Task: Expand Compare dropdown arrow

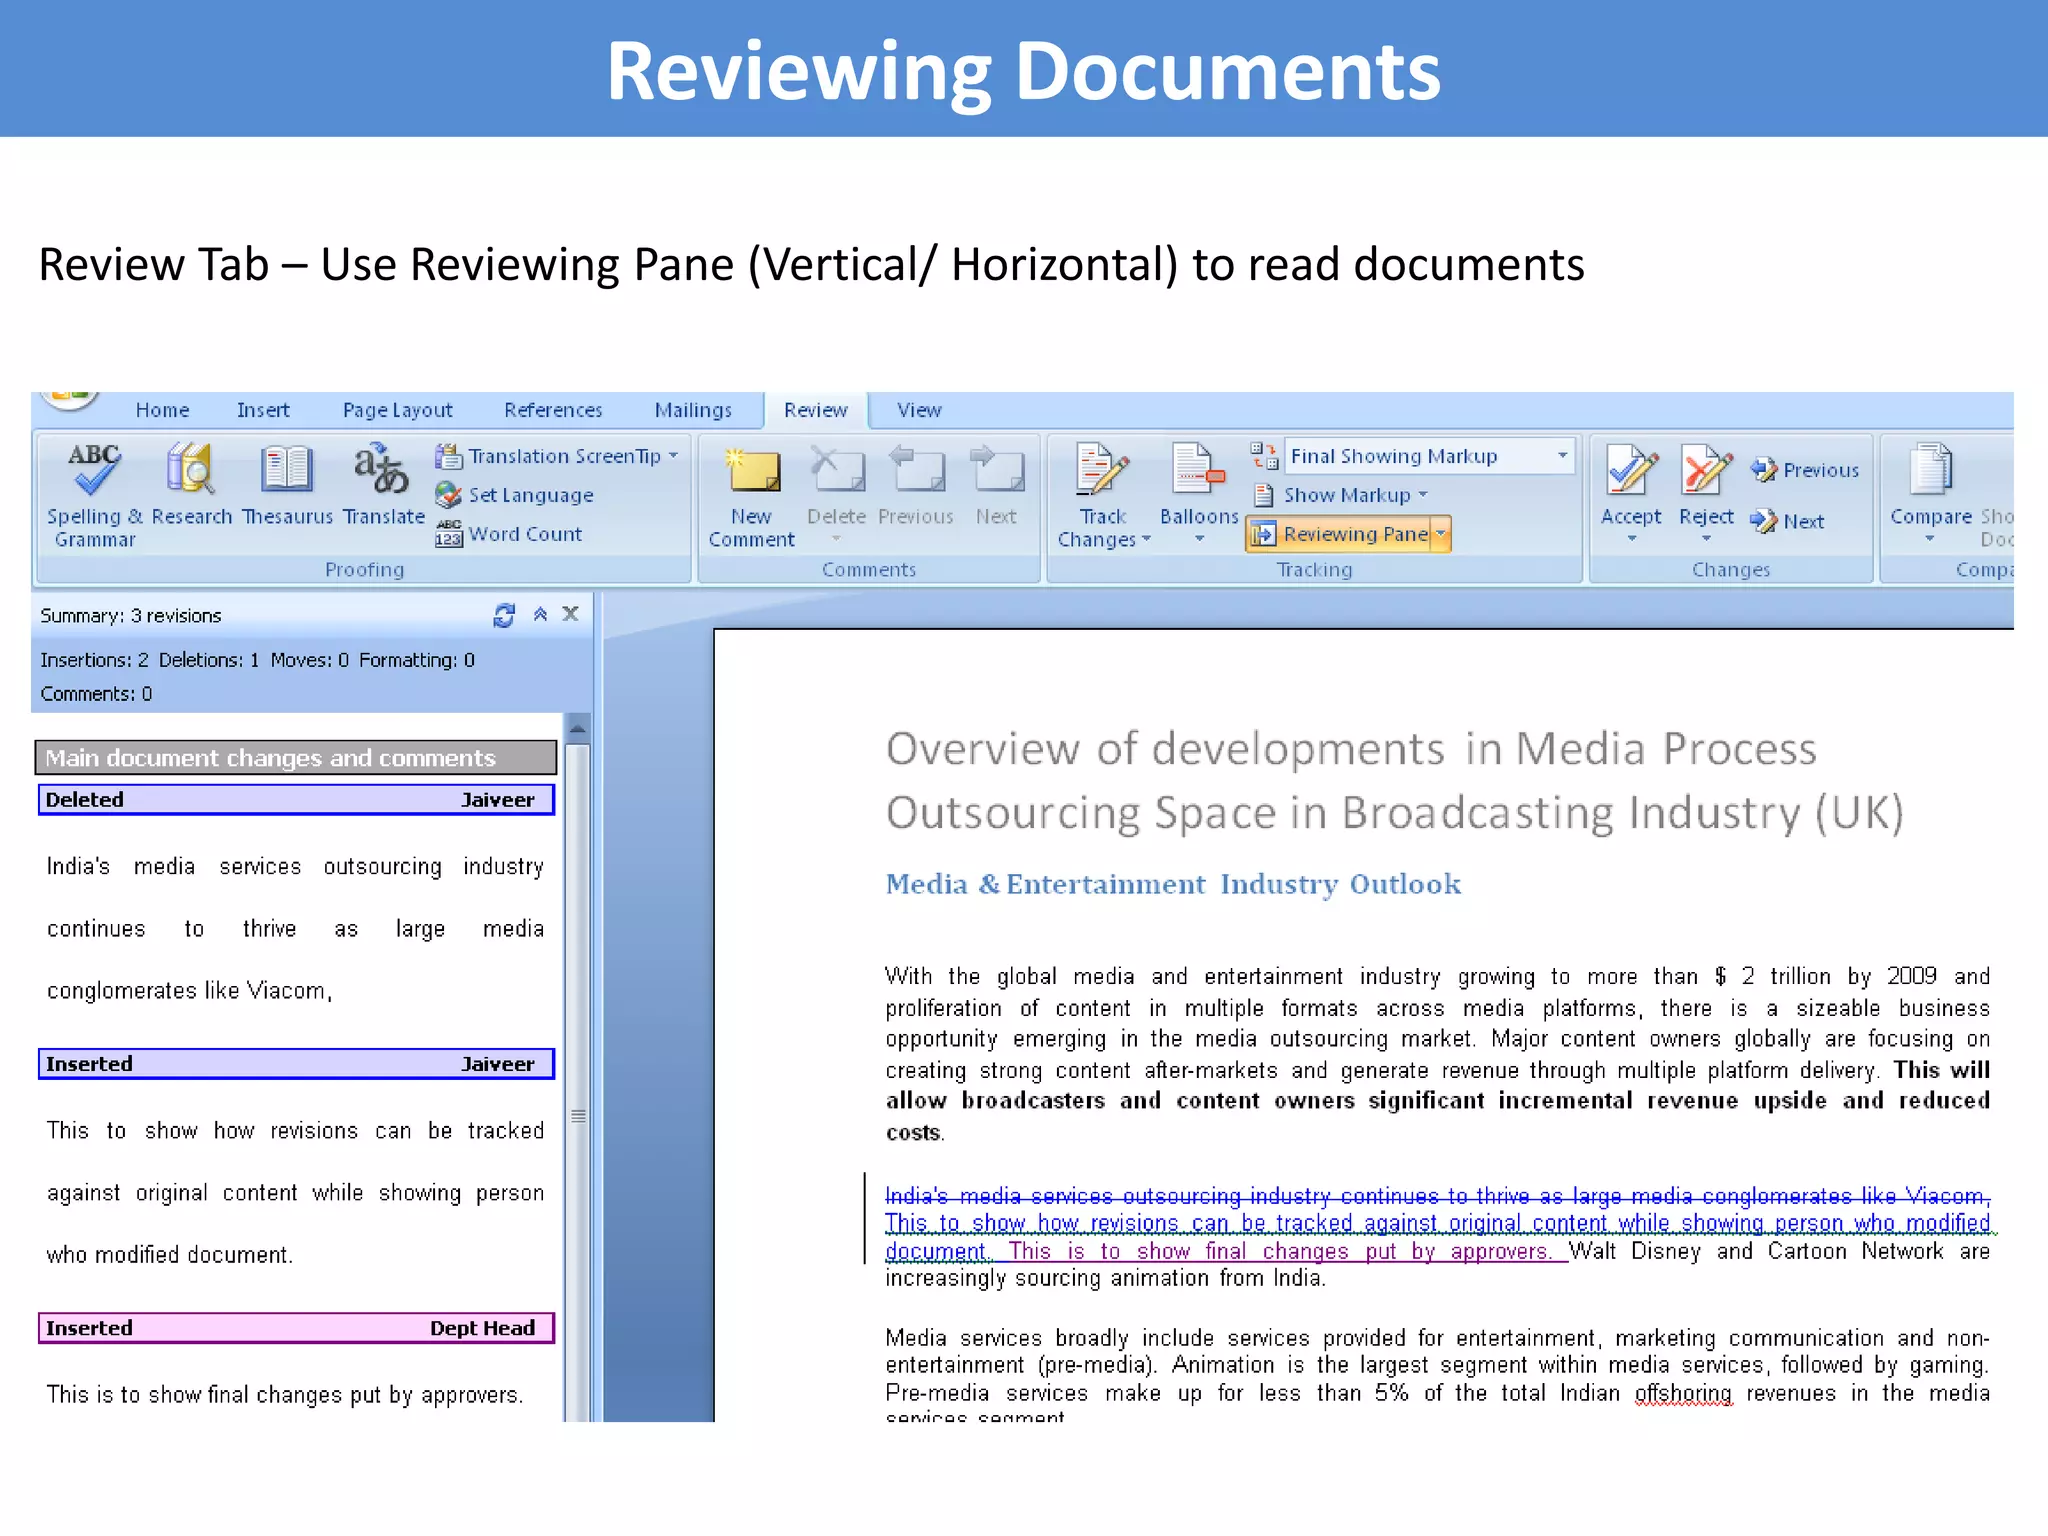Action: pyautogui.click(x=1930, y=539)
